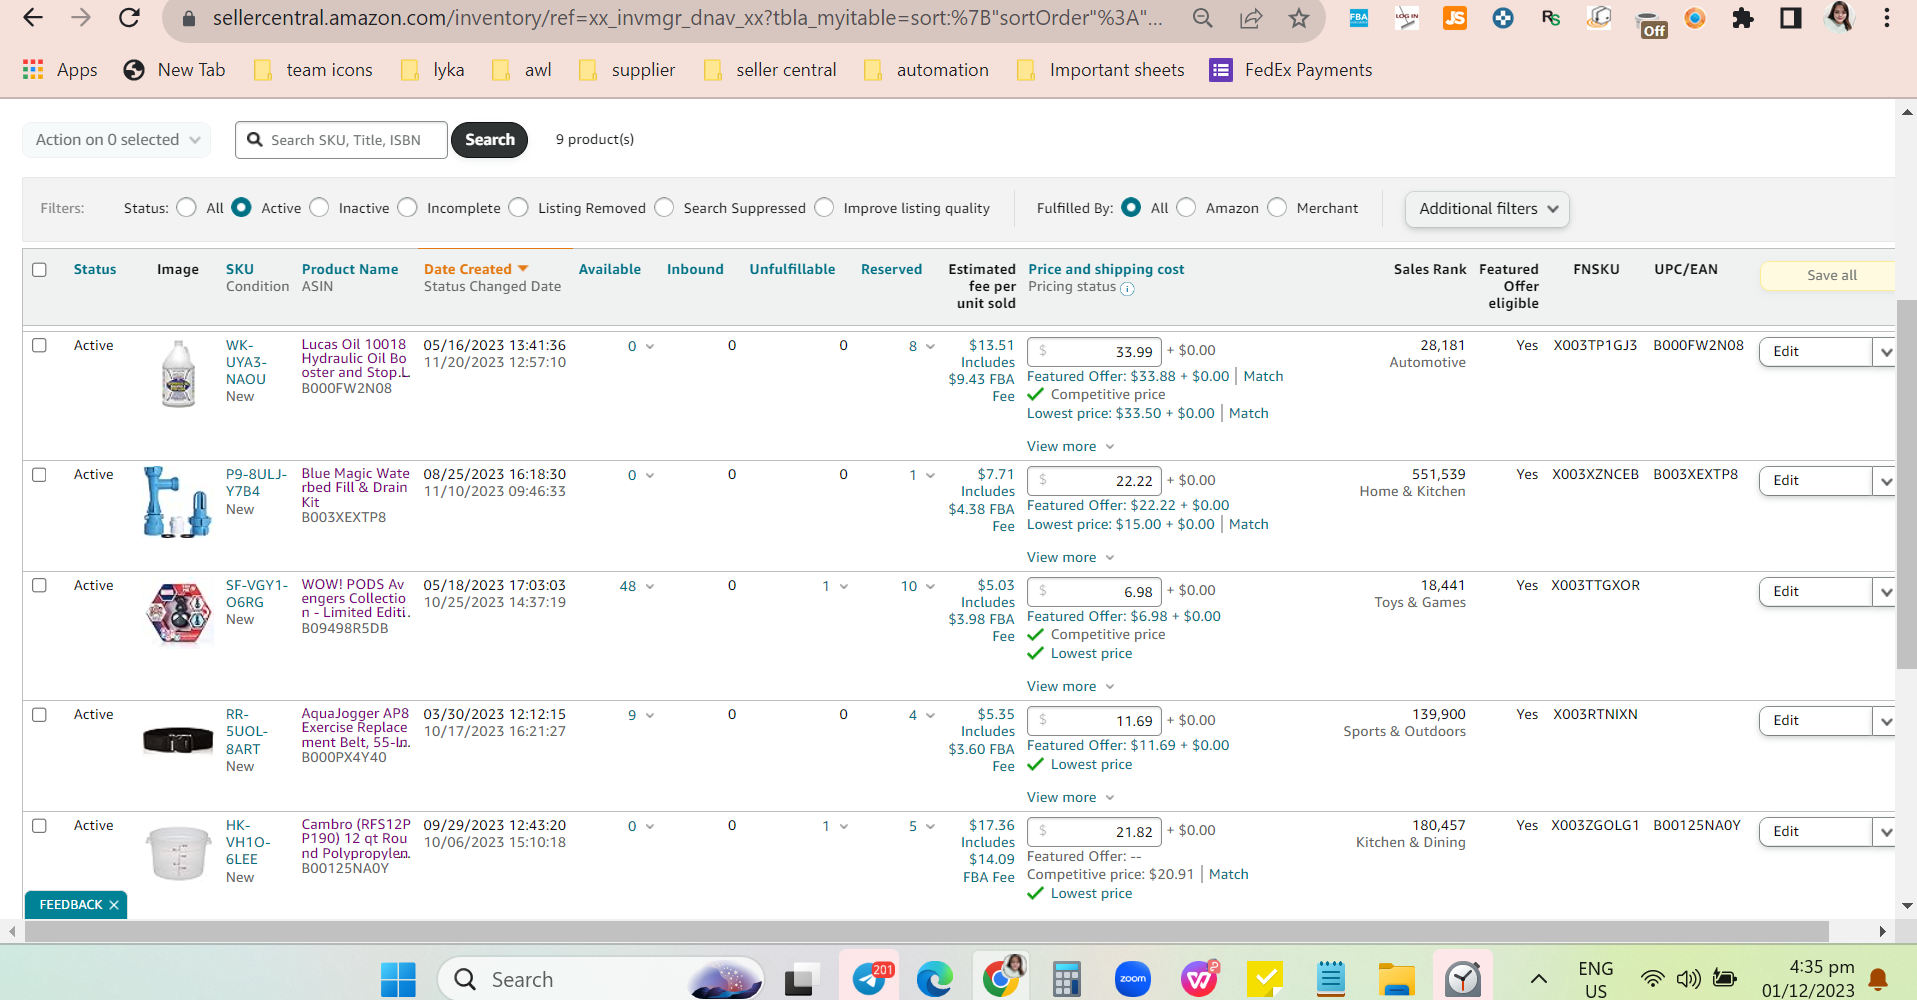The image size is (1917, 1000).
Task: Click the Search button next to SKU field
Action: pyautogui.click(x=489, y=140)
